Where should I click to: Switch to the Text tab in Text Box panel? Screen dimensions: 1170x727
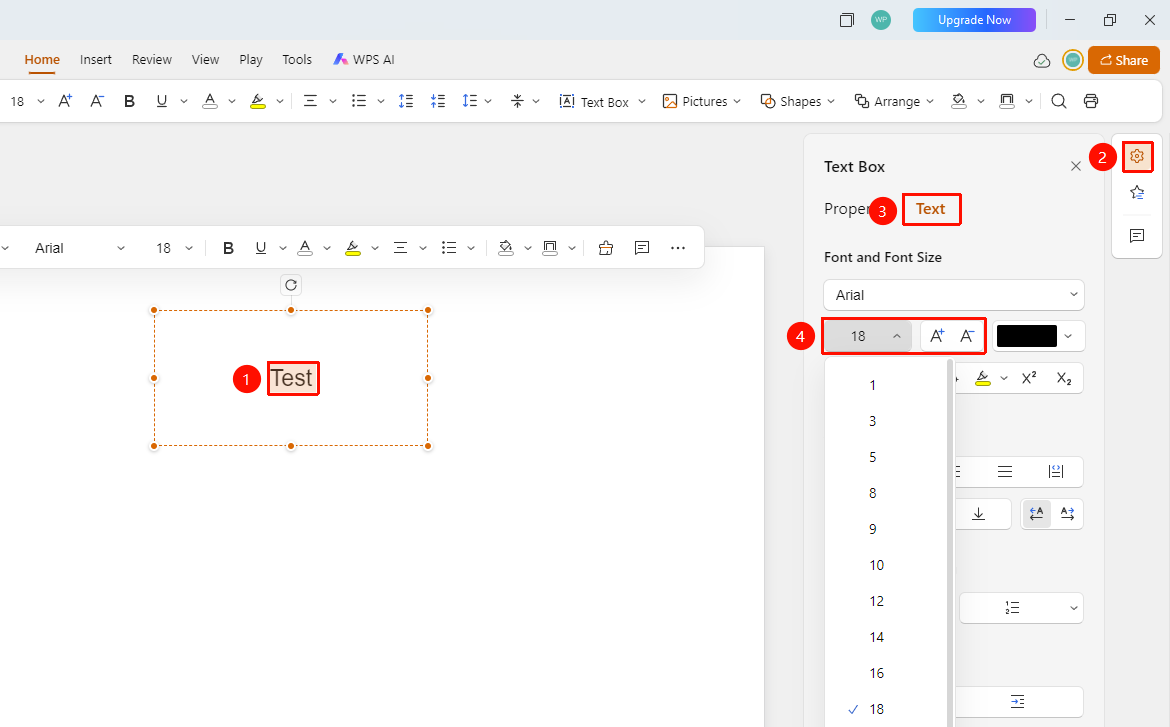930,209
